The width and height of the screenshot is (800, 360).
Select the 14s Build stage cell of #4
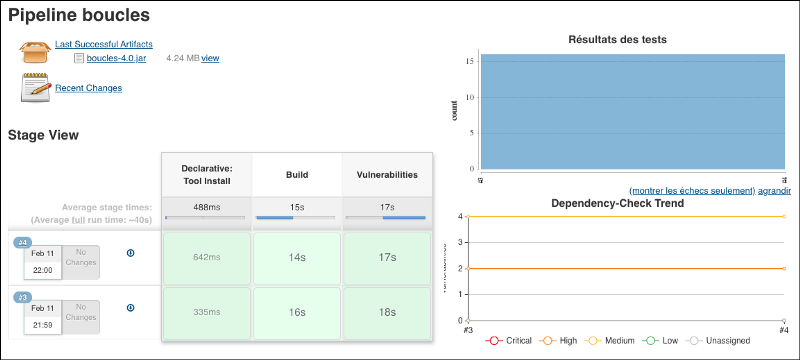[x=297, y=258]
